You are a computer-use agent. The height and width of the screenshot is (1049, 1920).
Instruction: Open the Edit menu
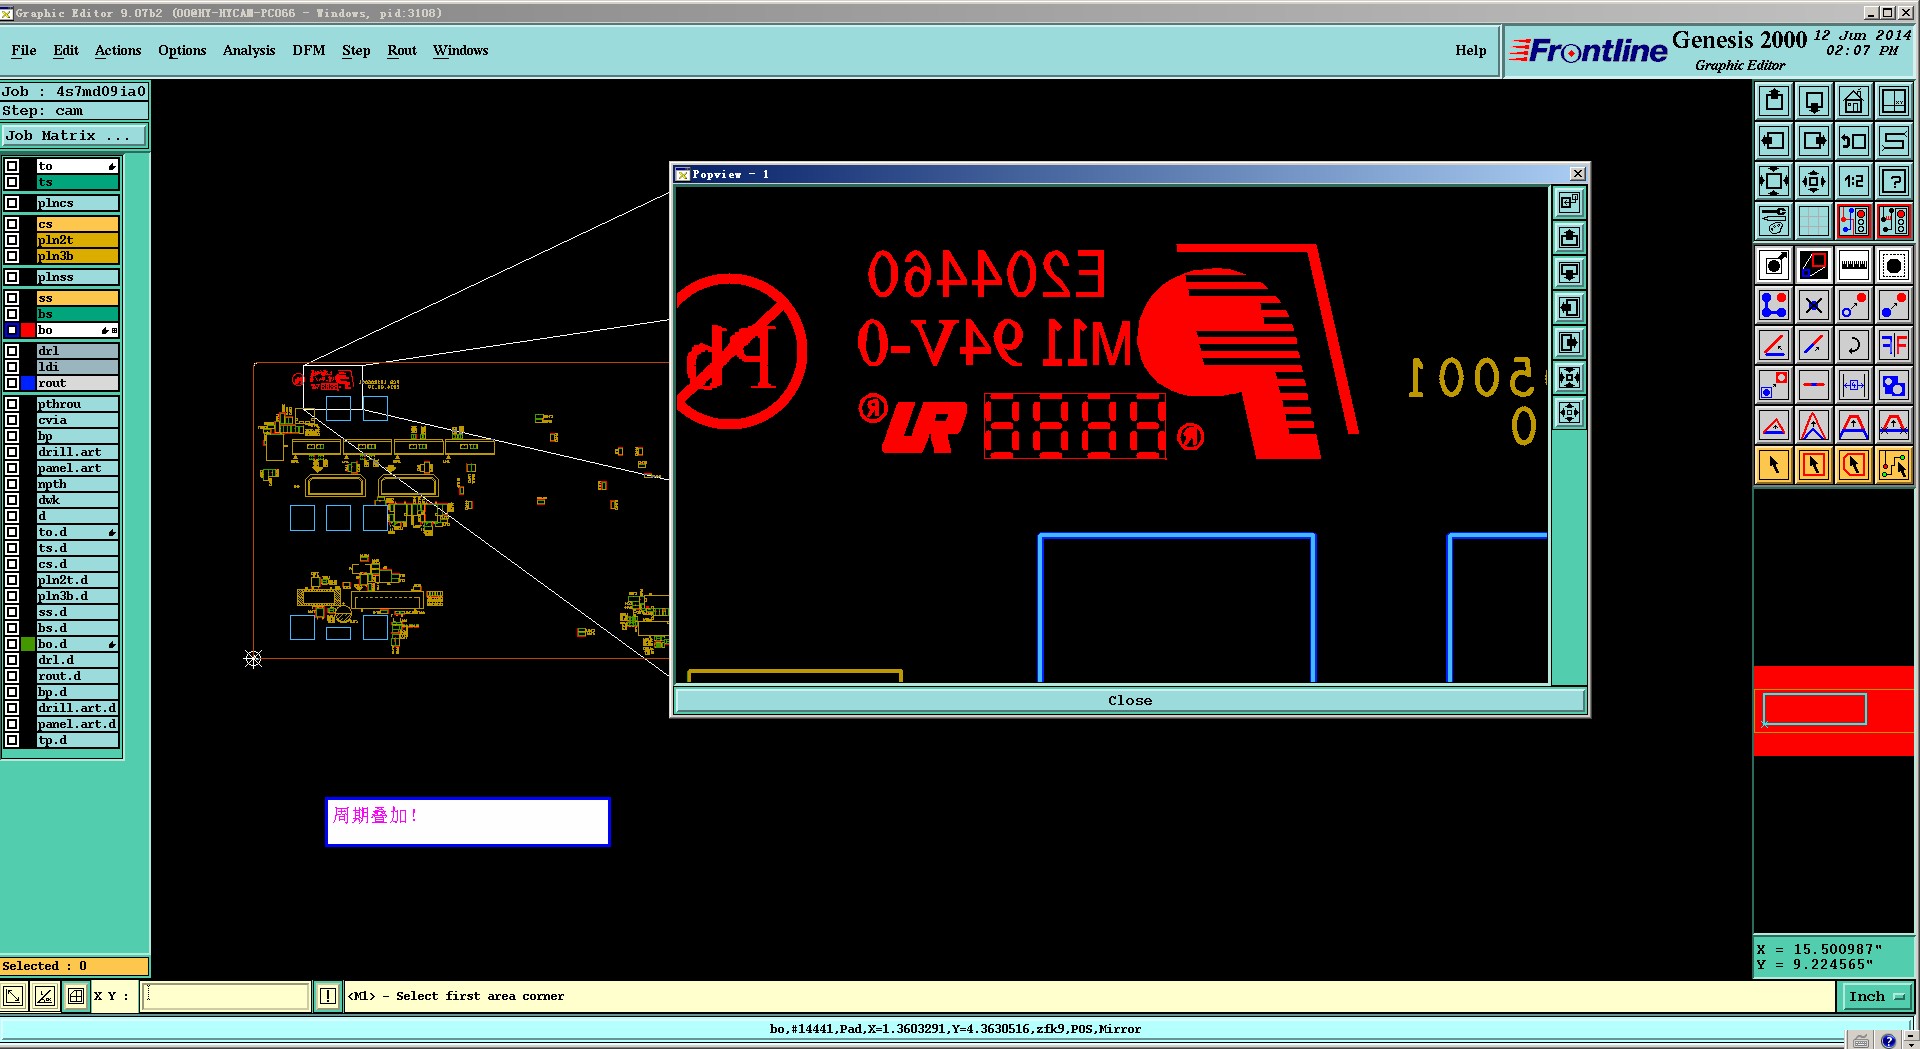tap(66, 50)
